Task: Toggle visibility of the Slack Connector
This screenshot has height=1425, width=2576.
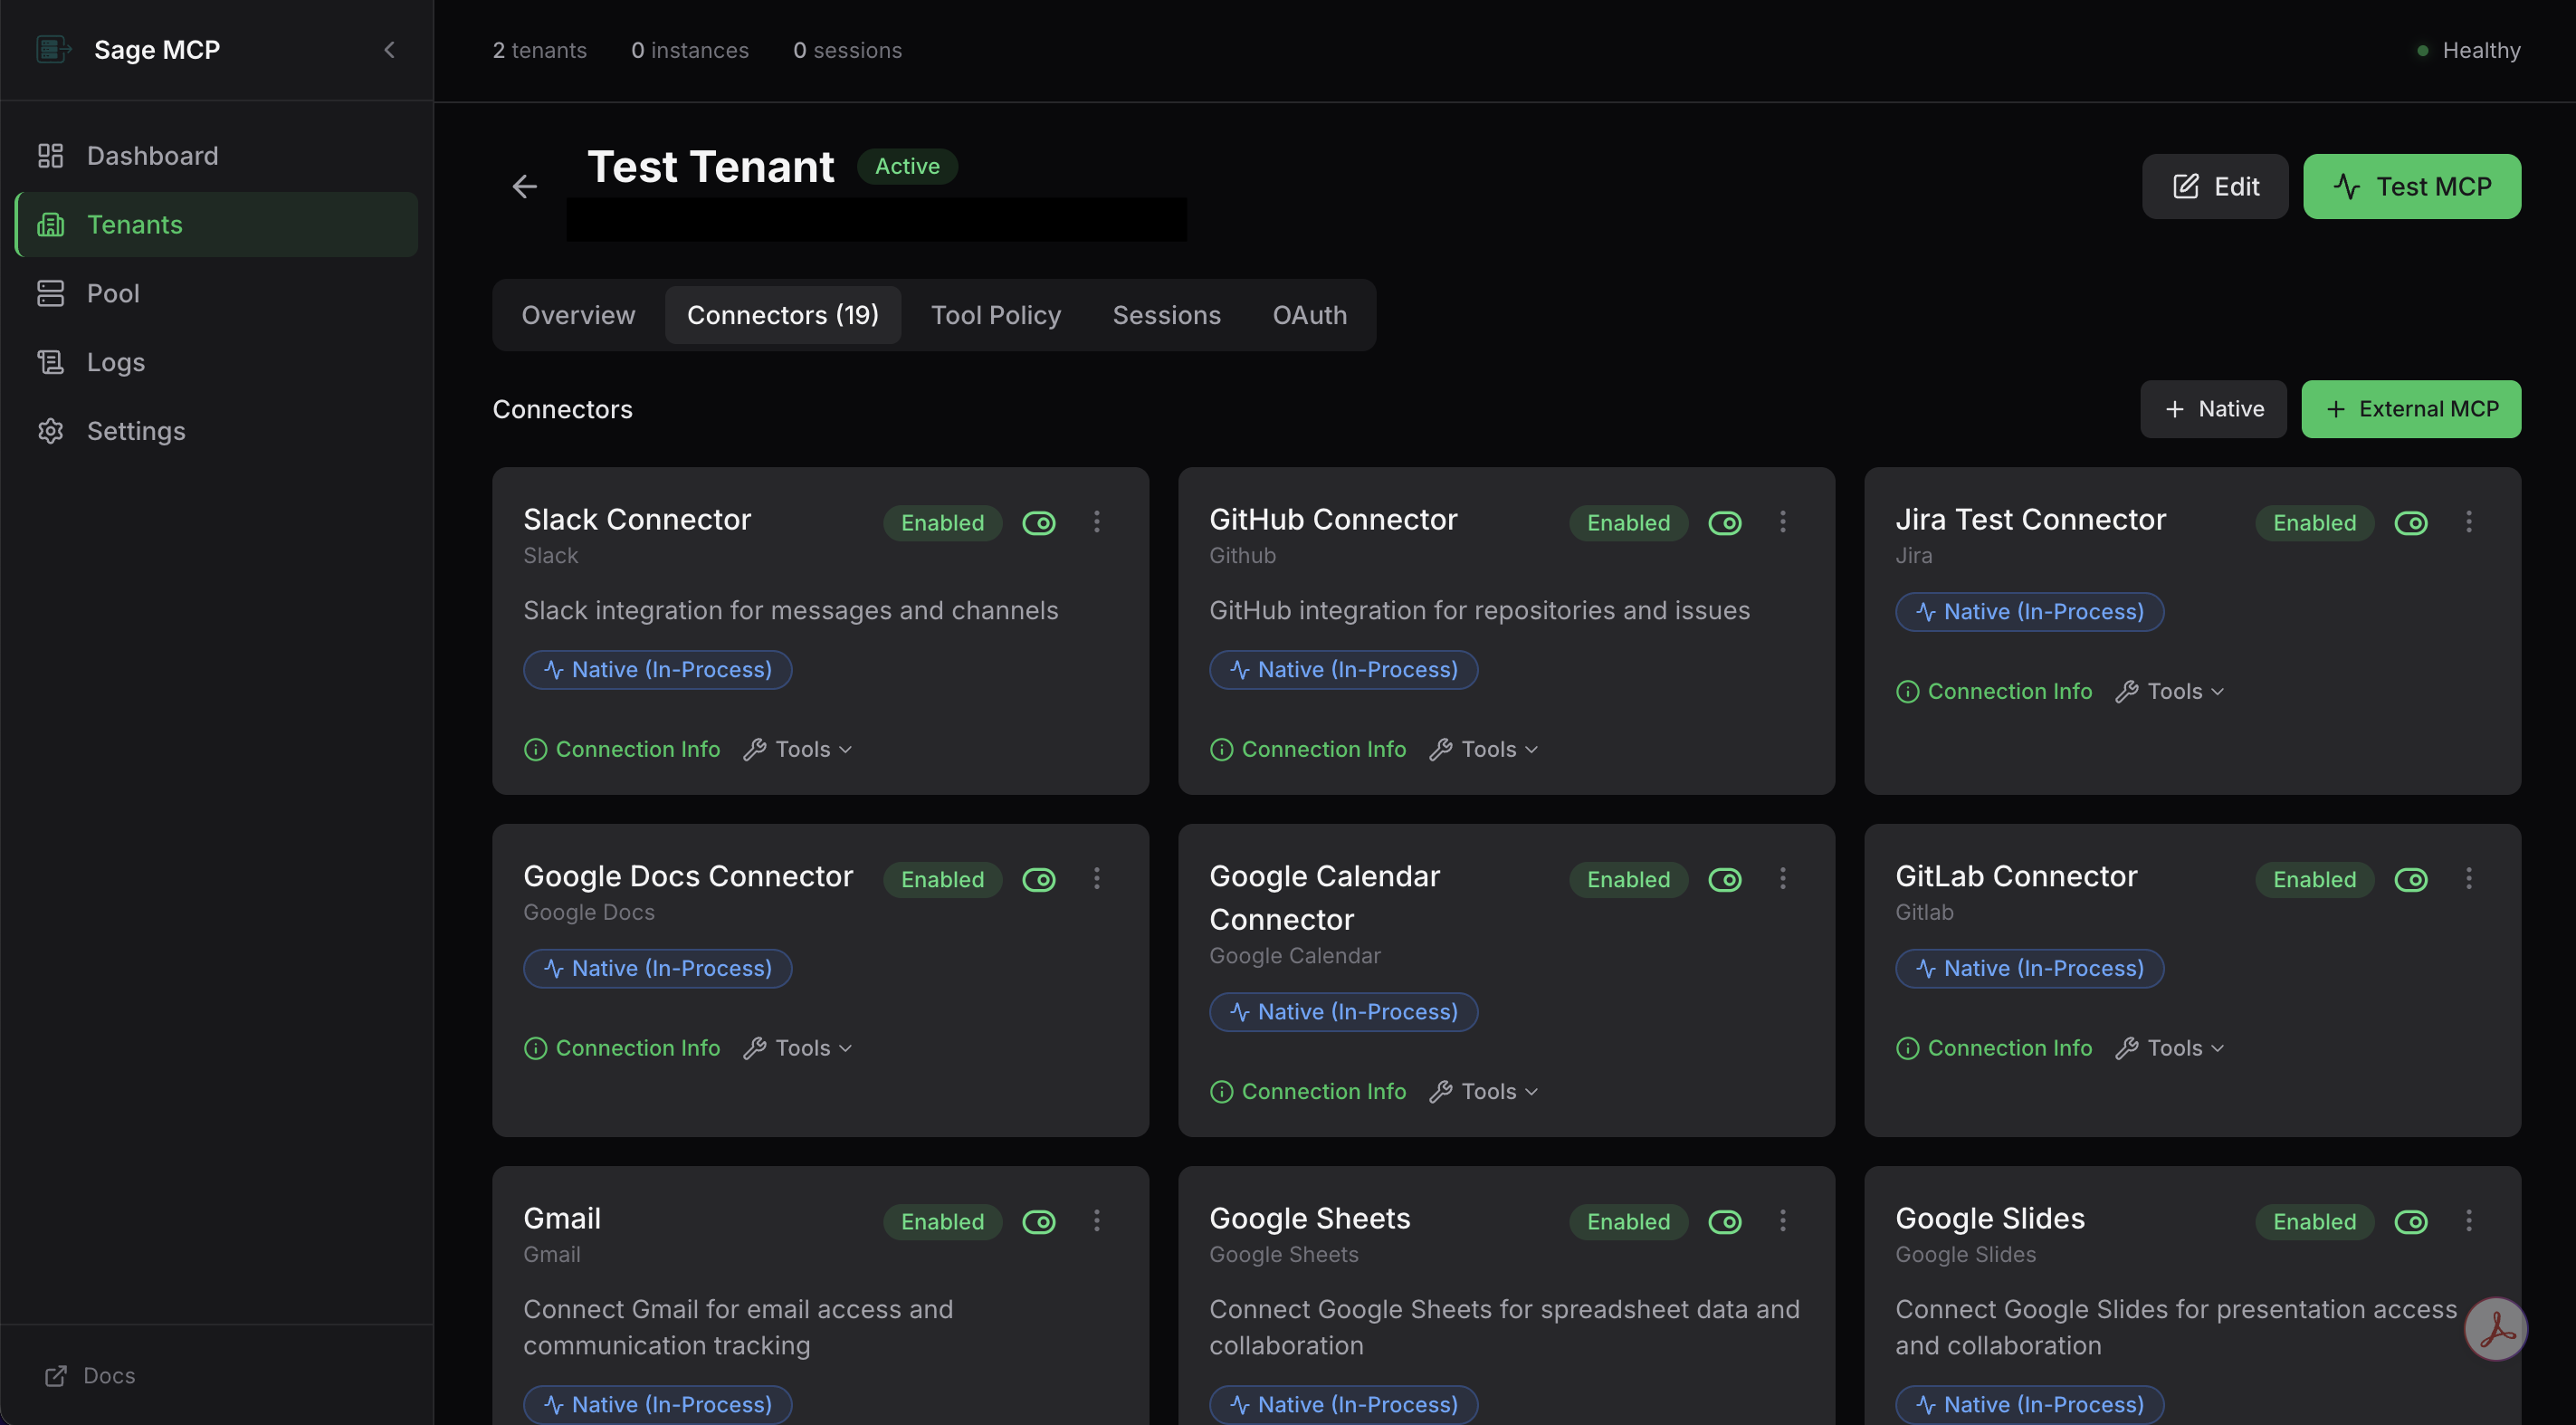Action: pyautogui.click(x=1039, y=523)
